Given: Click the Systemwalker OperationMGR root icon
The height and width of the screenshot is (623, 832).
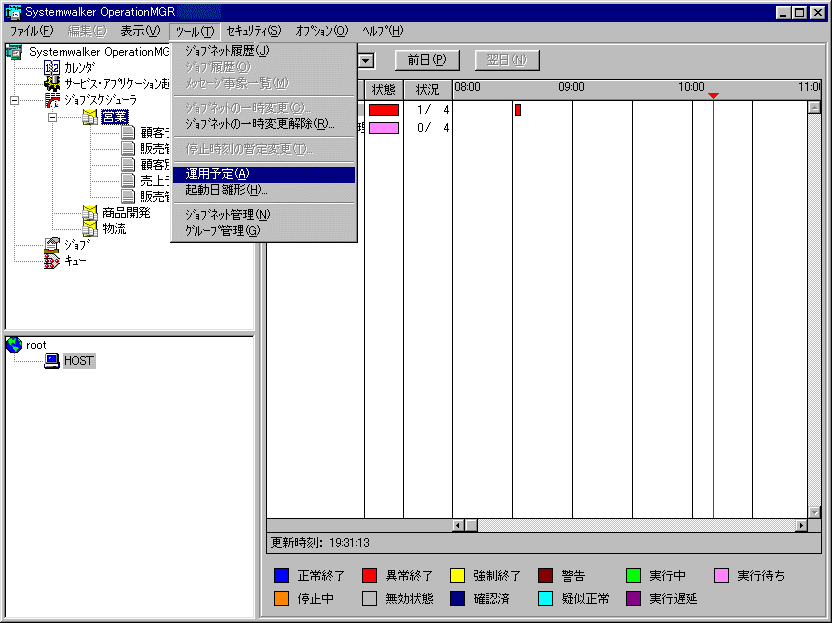Looking at the screenshot, I should pos(14,51).
